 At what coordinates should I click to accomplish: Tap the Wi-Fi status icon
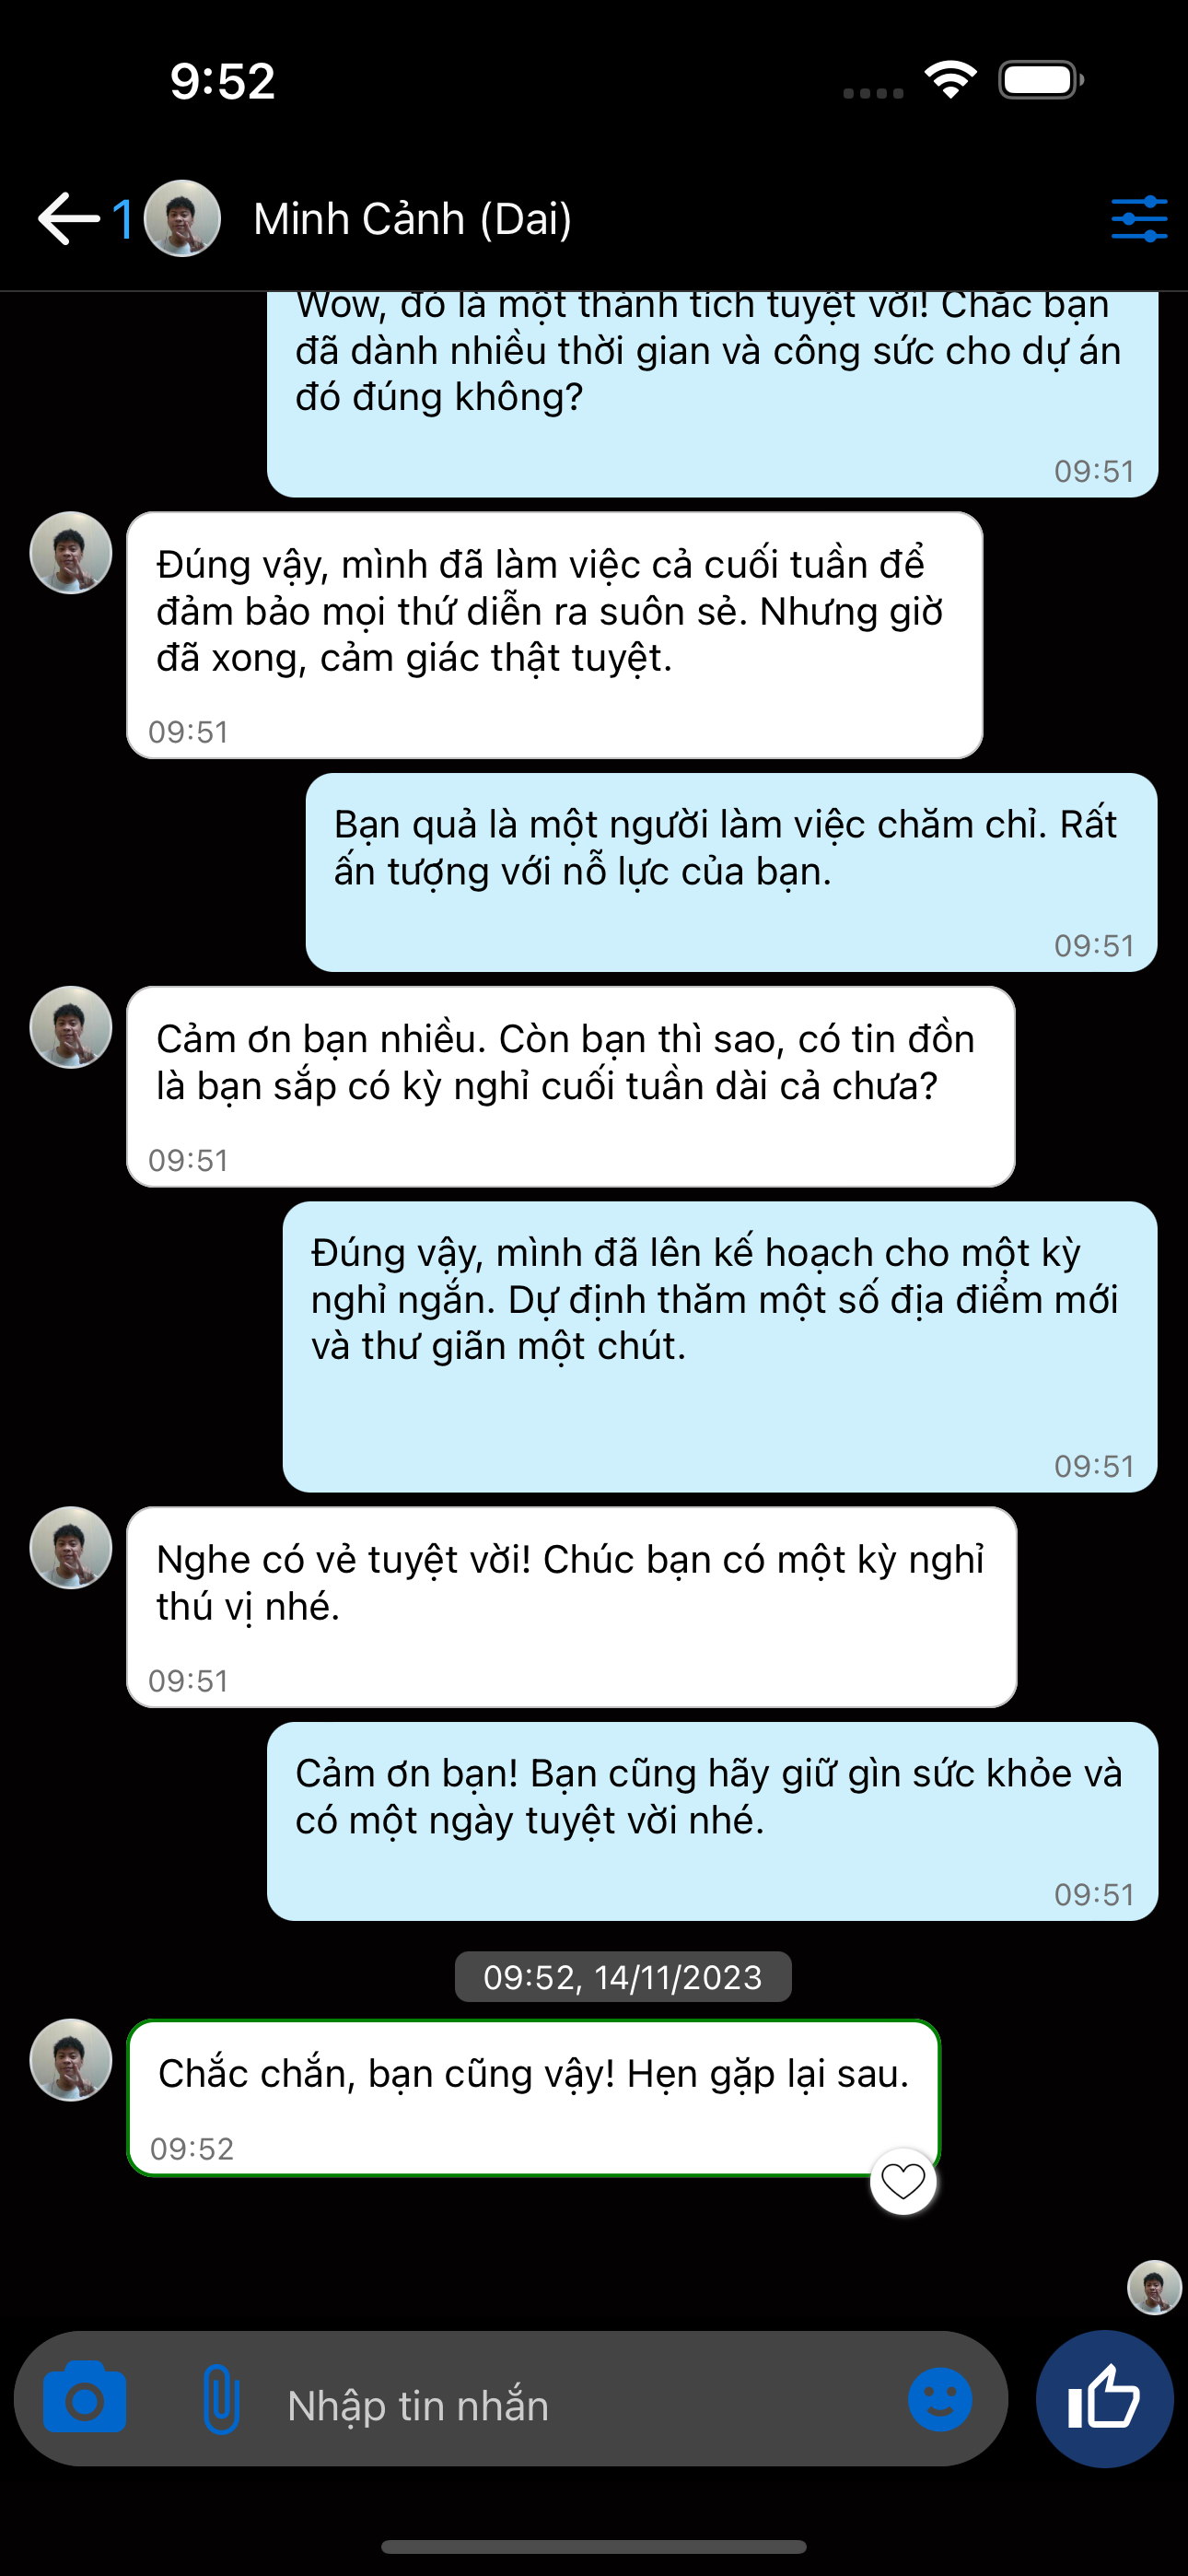[950, 80]
